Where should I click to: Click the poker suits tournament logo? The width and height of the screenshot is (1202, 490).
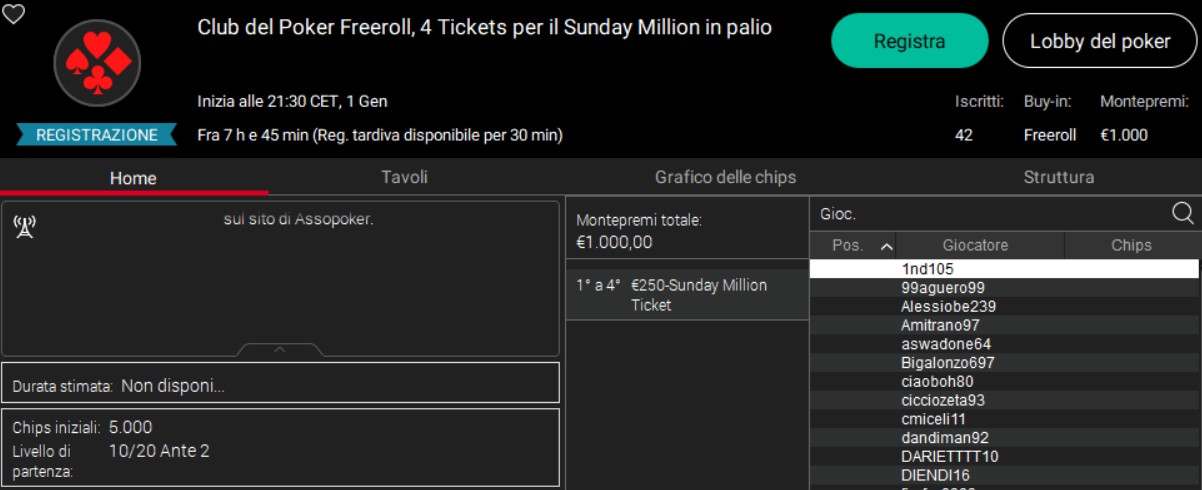tap(97, 63)
